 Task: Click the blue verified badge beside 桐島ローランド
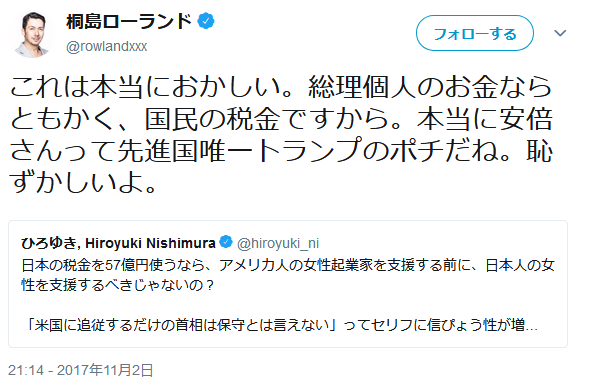(206, 21)
